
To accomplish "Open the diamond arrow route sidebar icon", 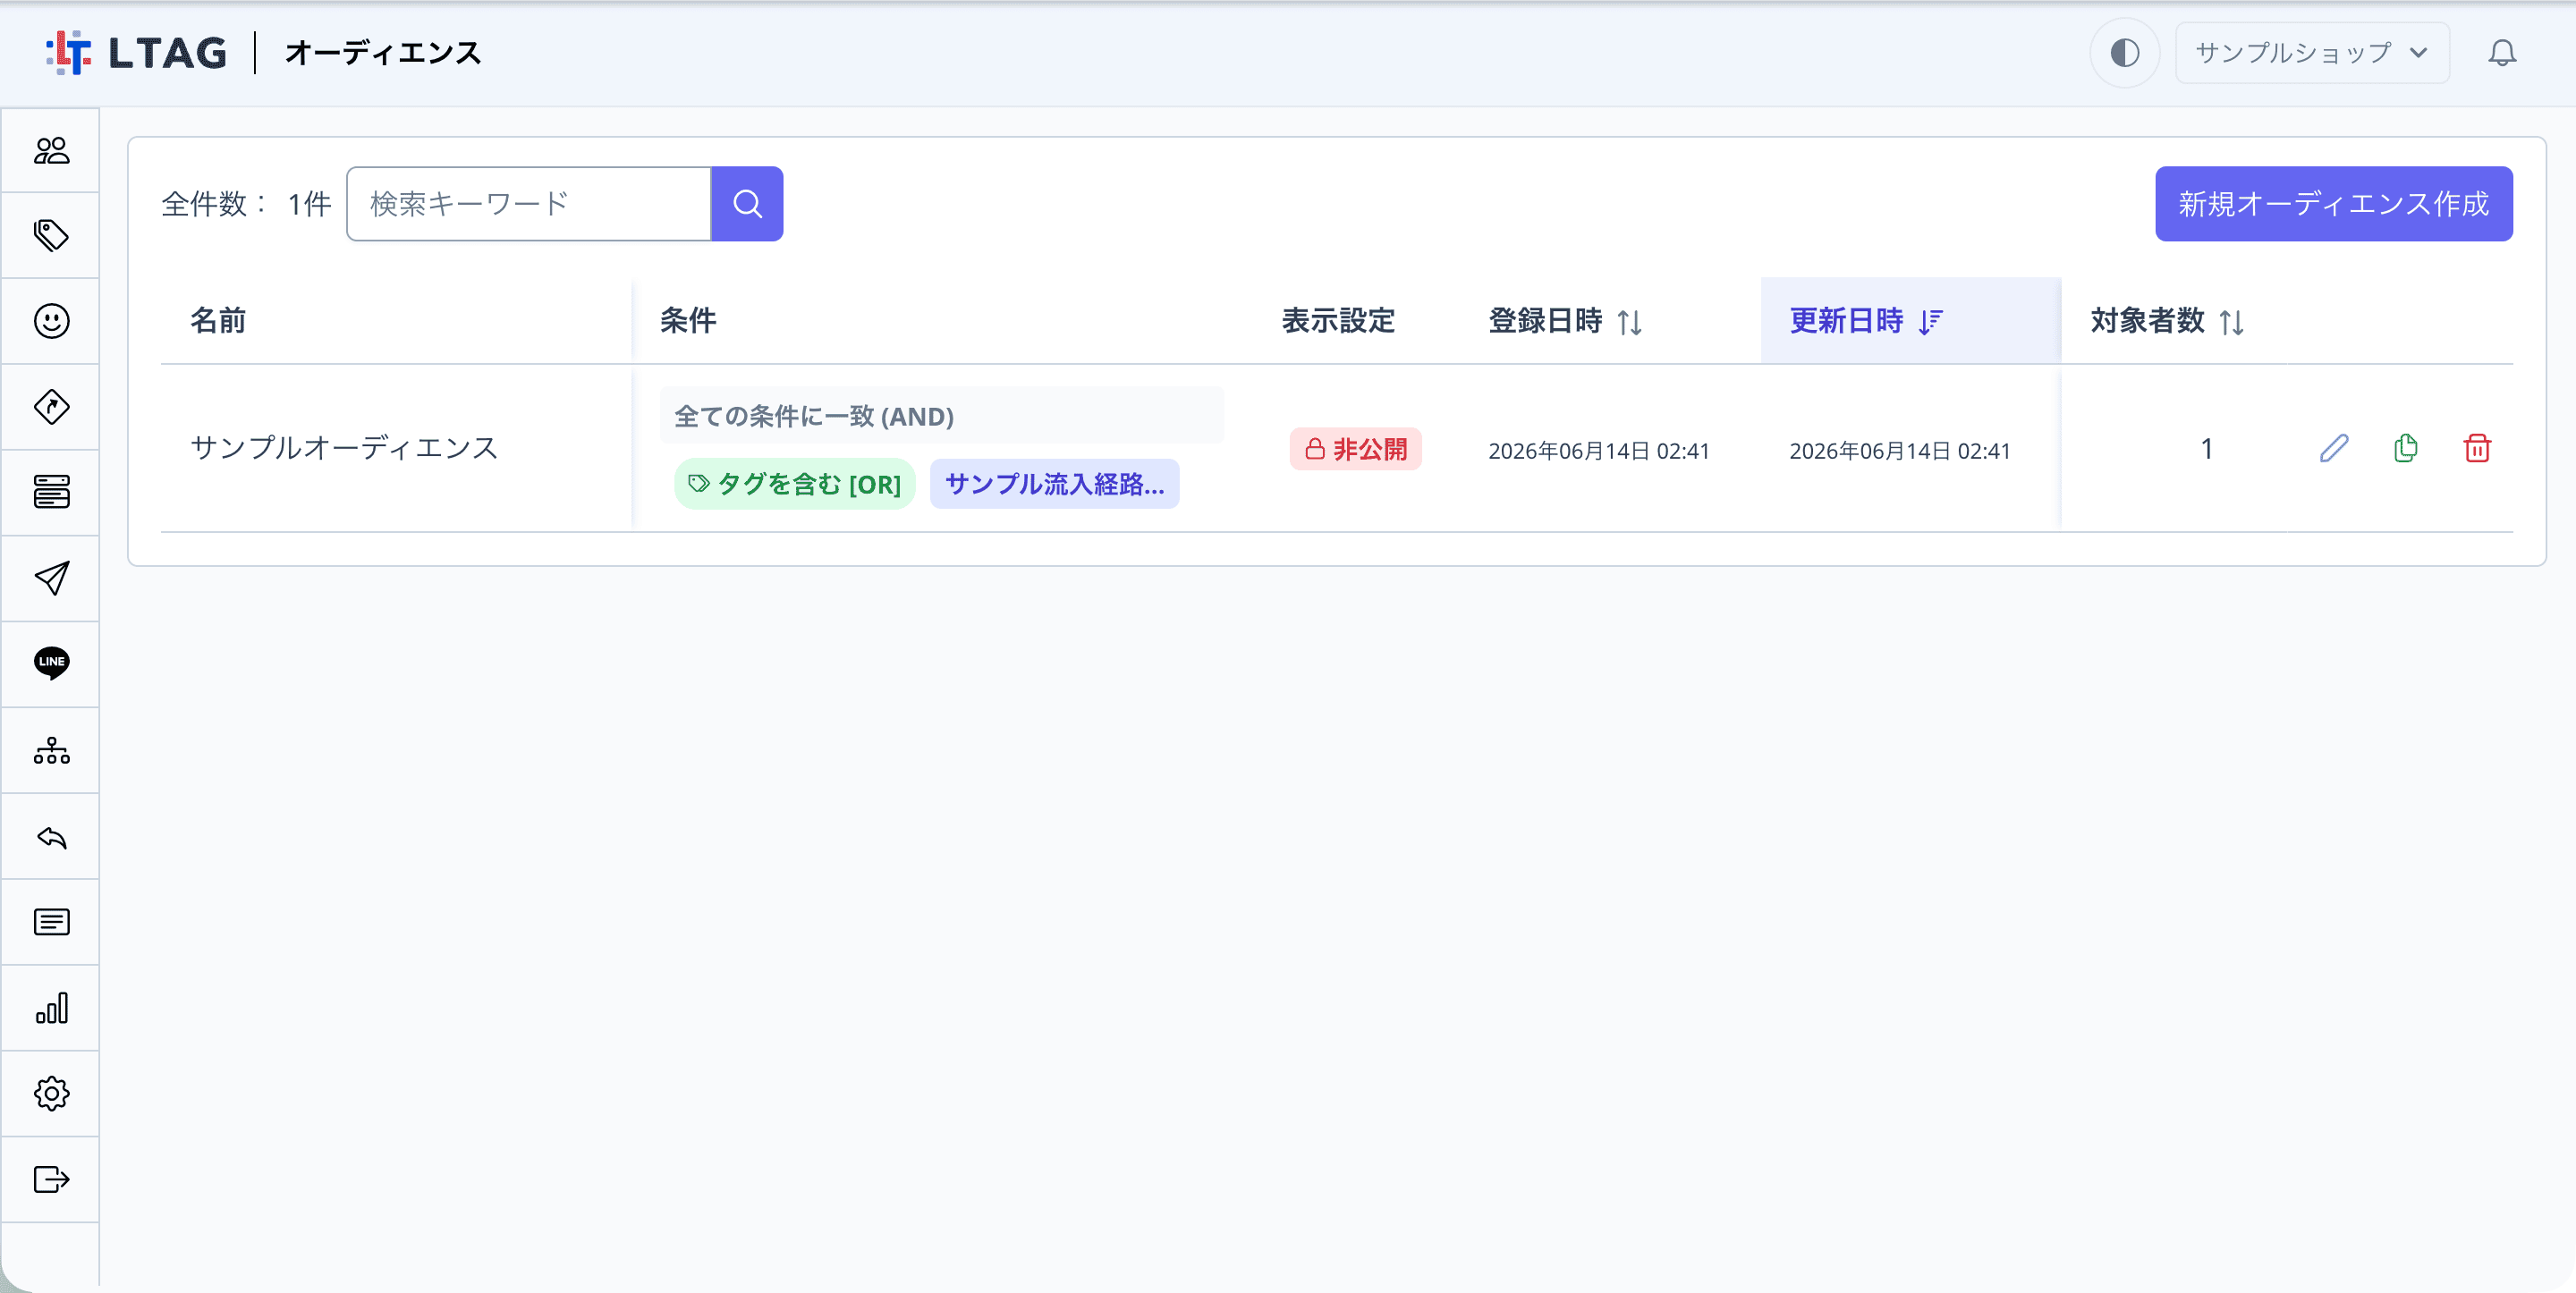I will pos(51,407).
